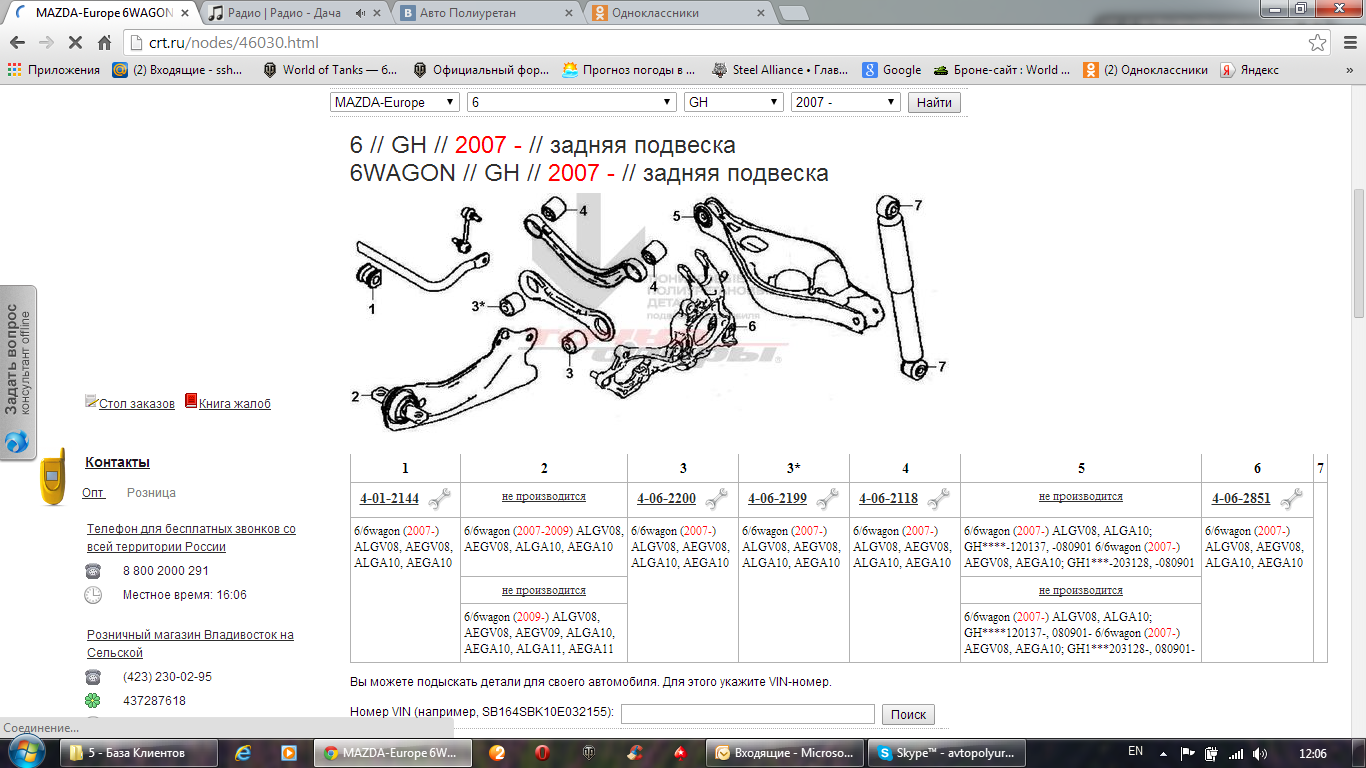Open Google bookmark
The width and height of the screenshot is (1366, 768).
click(892, 70)
